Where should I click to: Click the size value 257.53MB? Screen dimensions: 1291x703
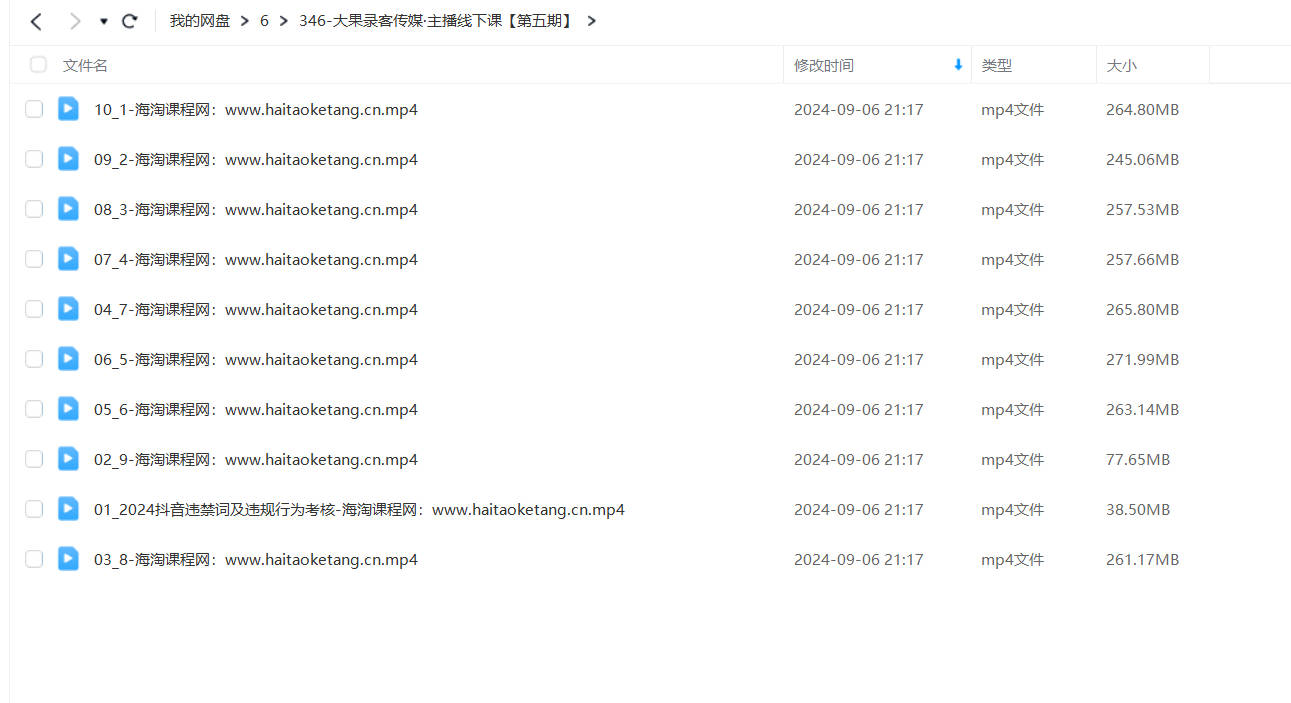click(x=1142, y=210)
